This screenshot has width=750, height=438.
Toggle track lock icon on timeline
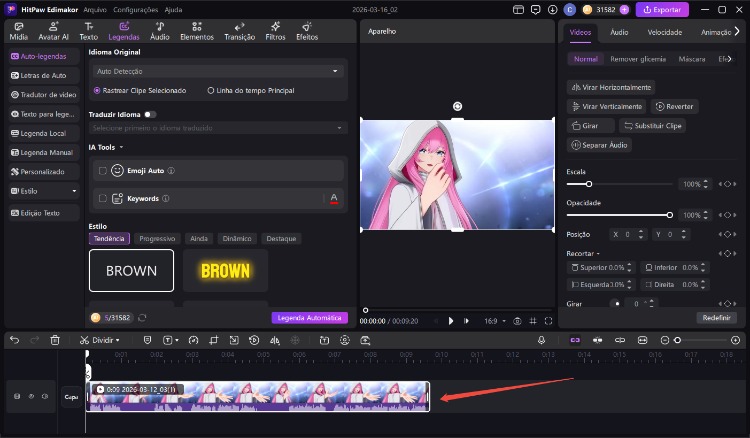pyautogui.click(x=17, y=396)
